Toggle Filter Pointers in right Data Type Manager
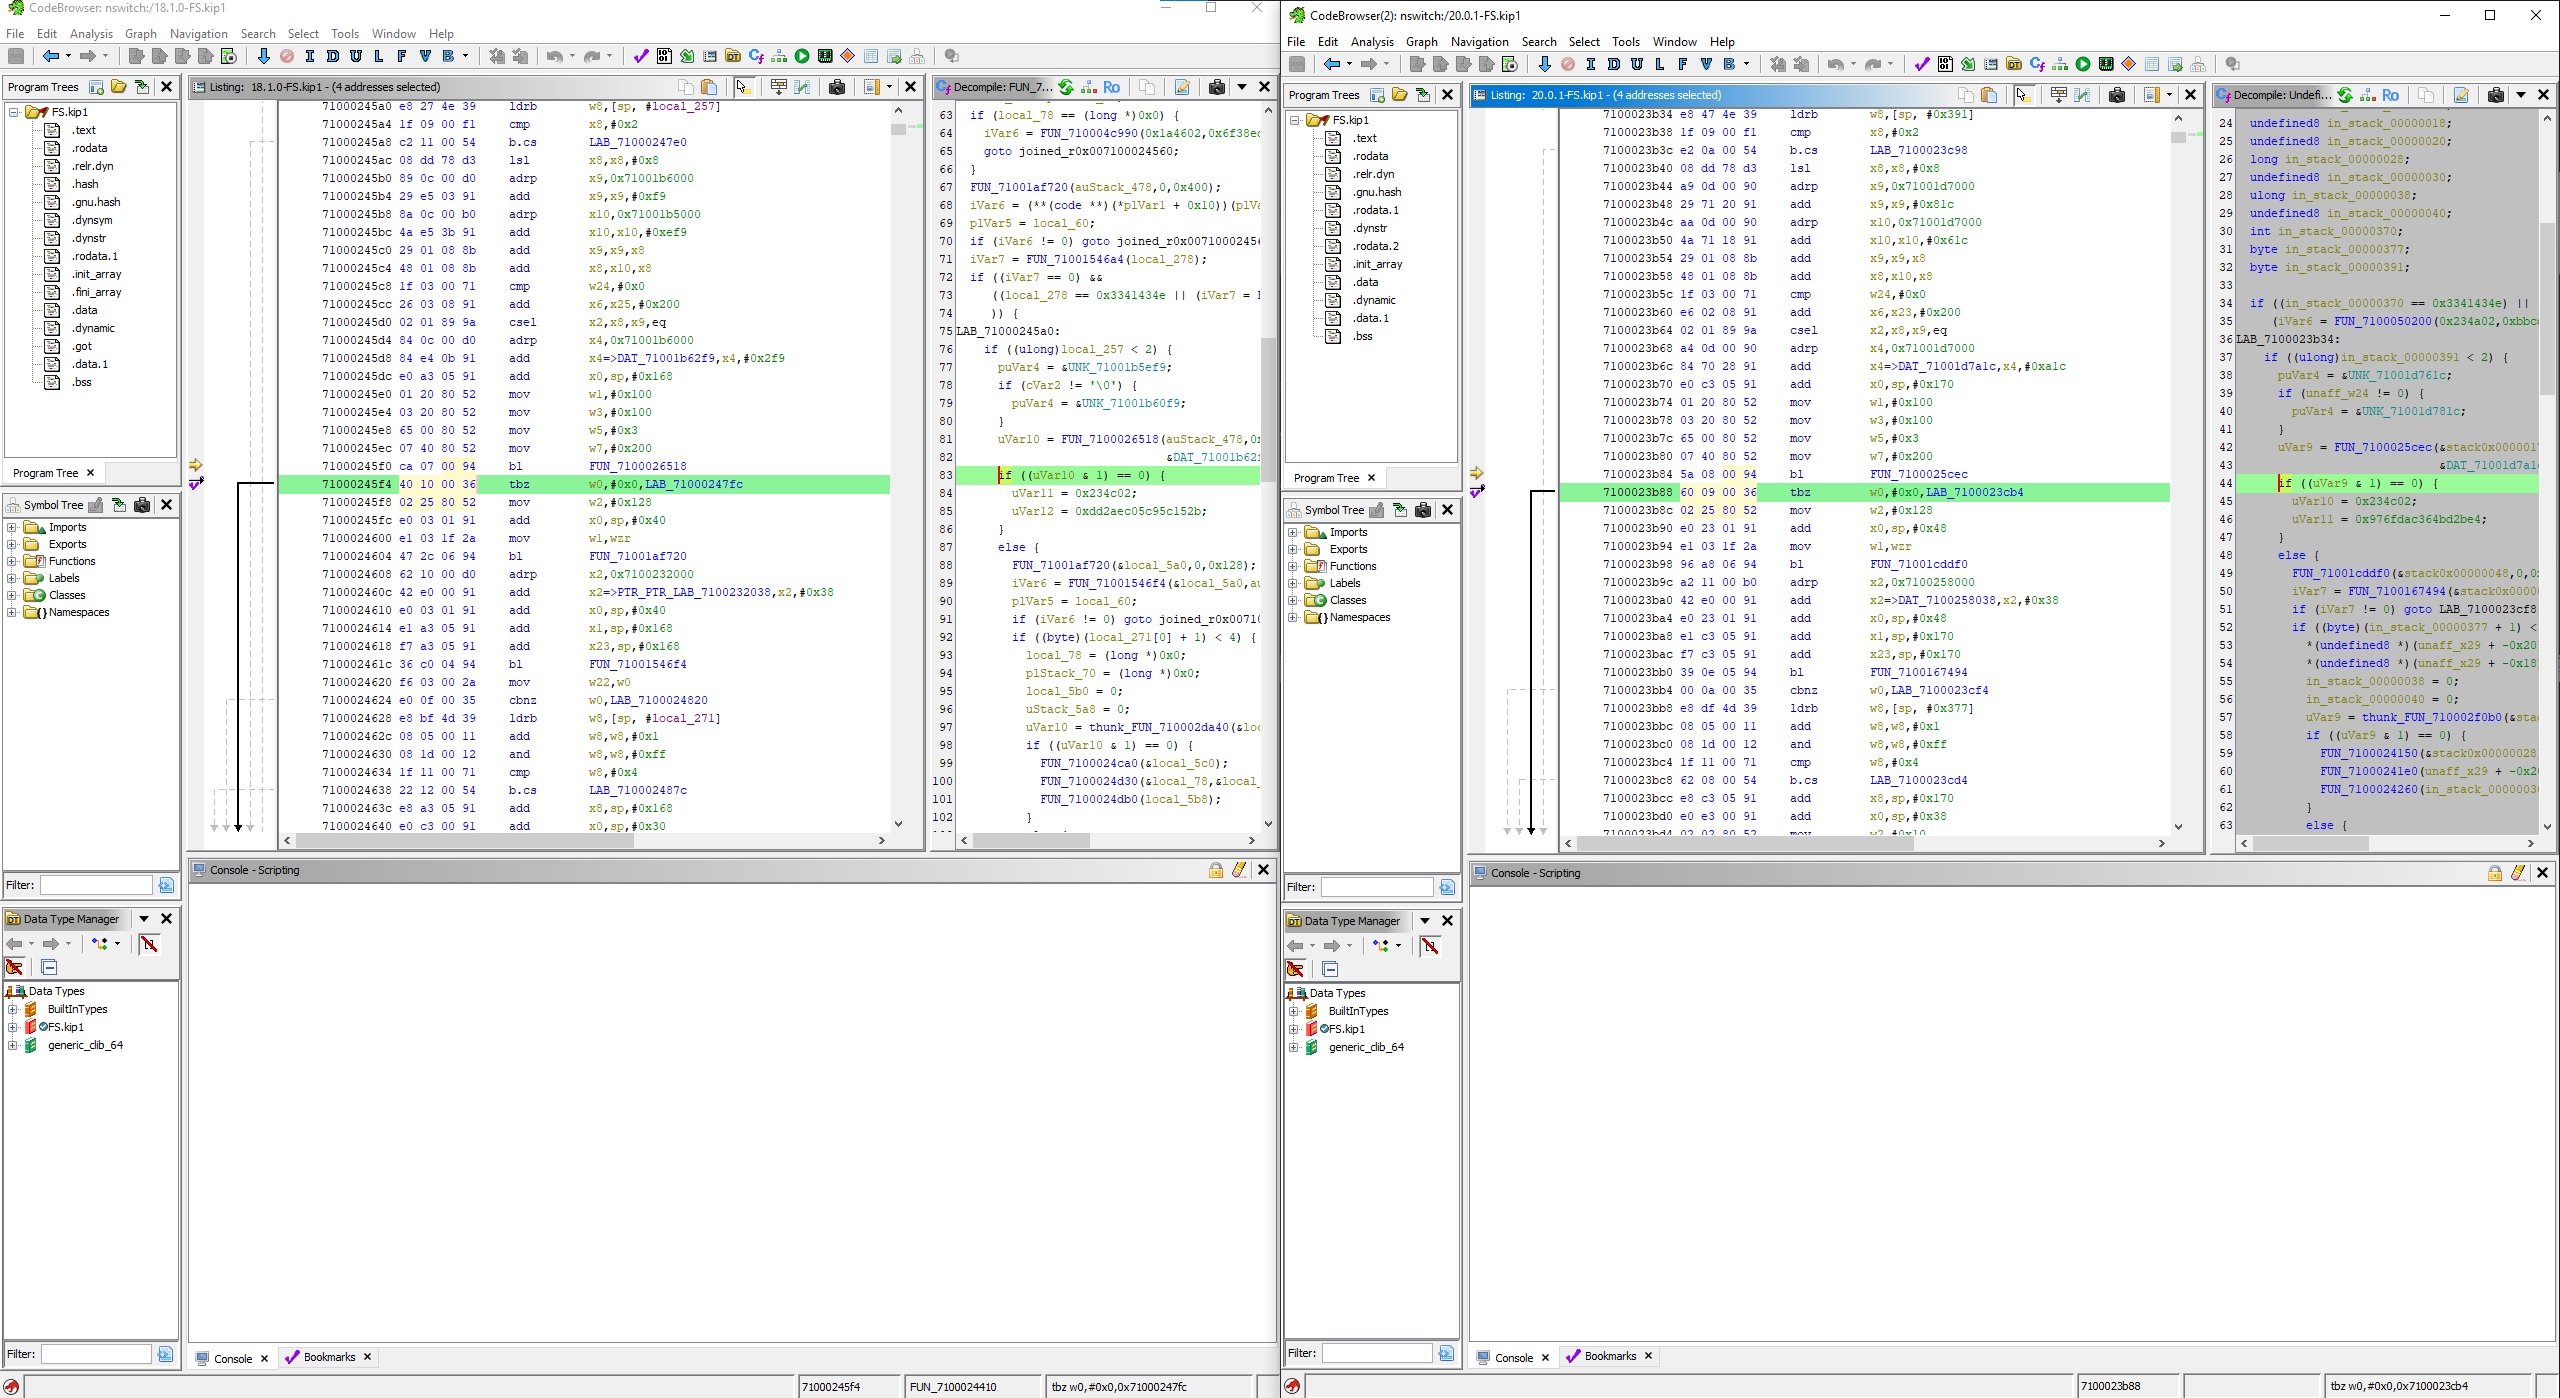The height and width of the screenshot is (1398, 2560). 1295,969
